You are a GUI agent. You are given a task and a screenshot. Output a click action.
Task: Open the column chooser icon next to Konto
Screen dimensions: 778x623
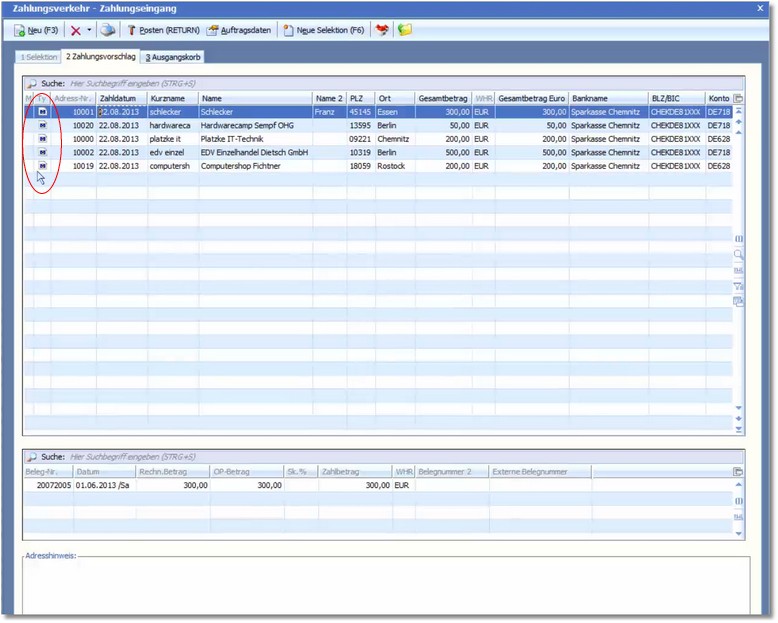[x=739, y=99]
